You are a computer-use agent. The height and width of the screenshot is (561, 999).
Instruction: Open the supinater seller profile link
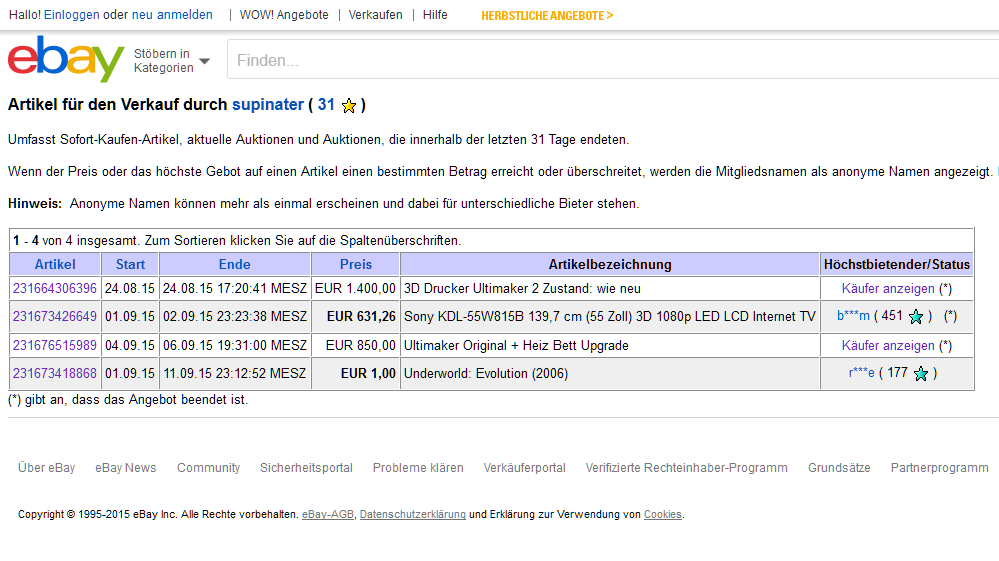pyautogui.click(x=268, y=104)
